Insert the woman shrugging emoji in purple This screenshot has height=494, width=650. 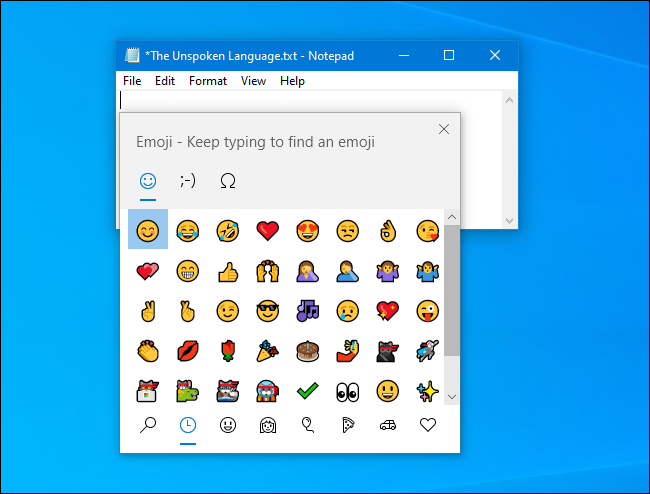click(388, 271)
